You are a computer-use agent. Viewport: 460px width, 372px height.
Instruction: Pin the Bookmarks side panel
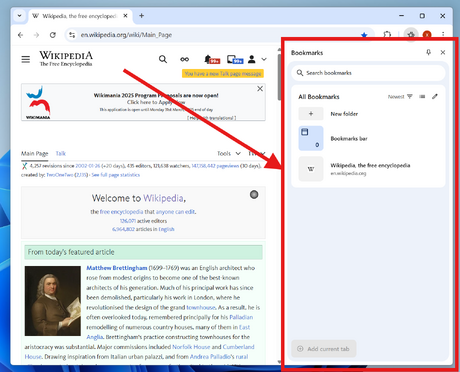pos(429,52)
